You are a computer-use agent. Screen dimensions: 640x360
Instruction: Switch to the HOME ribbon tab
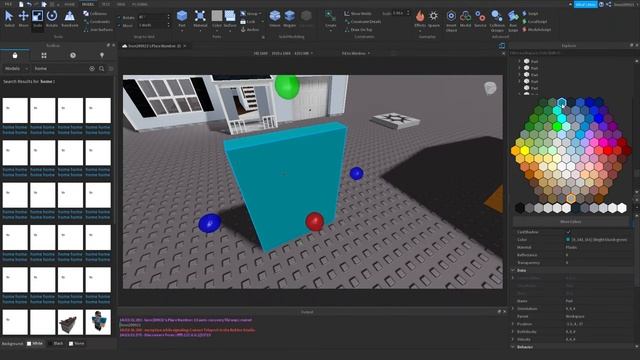click(69, 4)
